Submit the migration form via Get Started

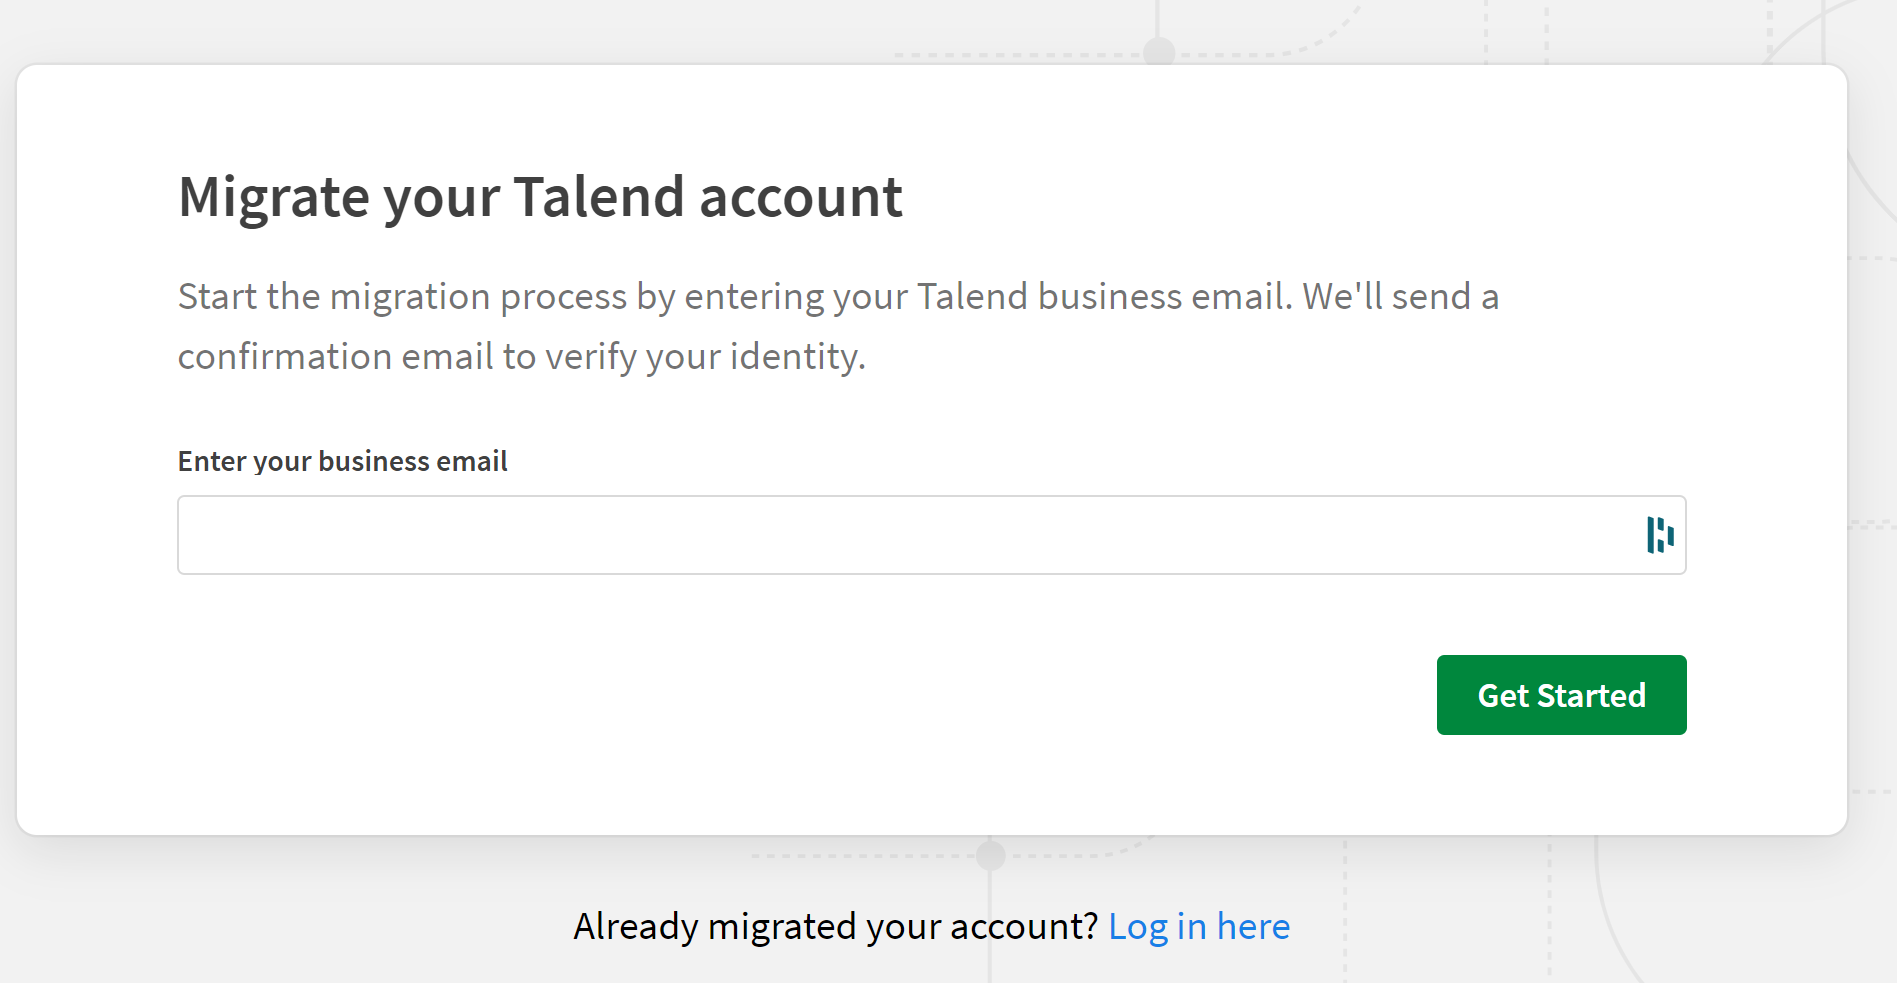(1560, 694)
